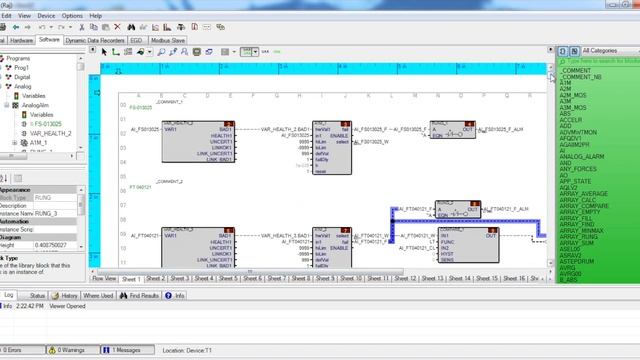Click the canvas horizontal scrollbar thumb
This screenshot has height=360, width=640.
(x=250, y=271)
